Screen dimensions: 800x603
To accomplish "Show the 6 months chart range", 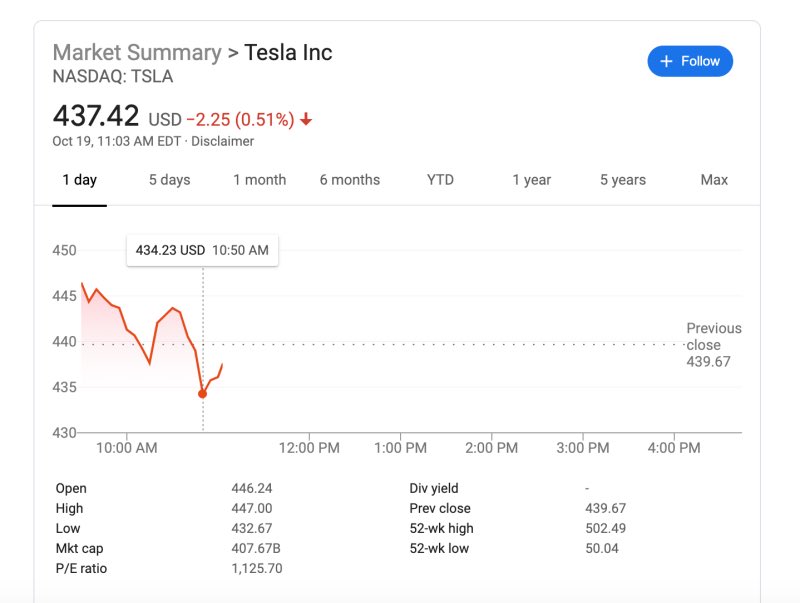I will tap(350, 180).
